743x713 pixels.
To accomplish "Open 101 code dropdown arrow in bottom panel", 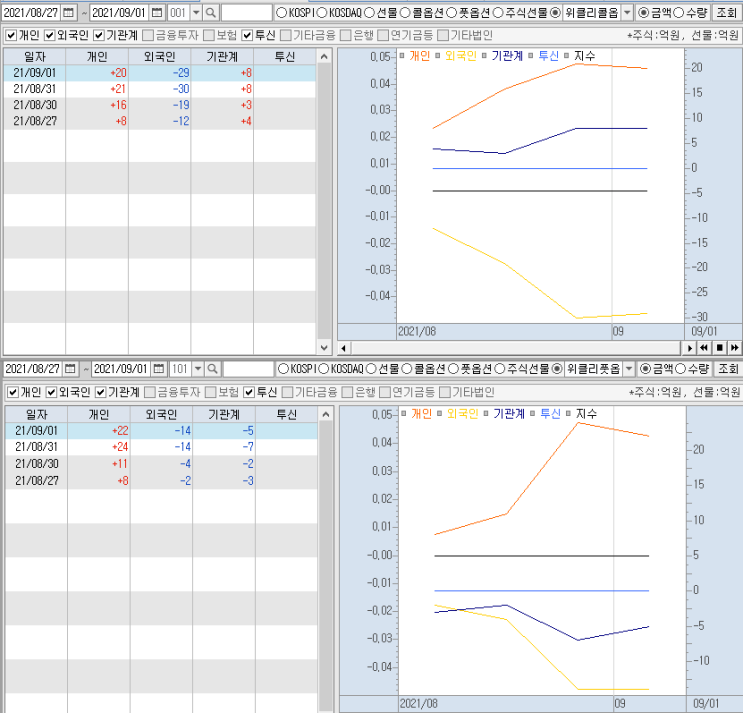I will pos(198,369).
